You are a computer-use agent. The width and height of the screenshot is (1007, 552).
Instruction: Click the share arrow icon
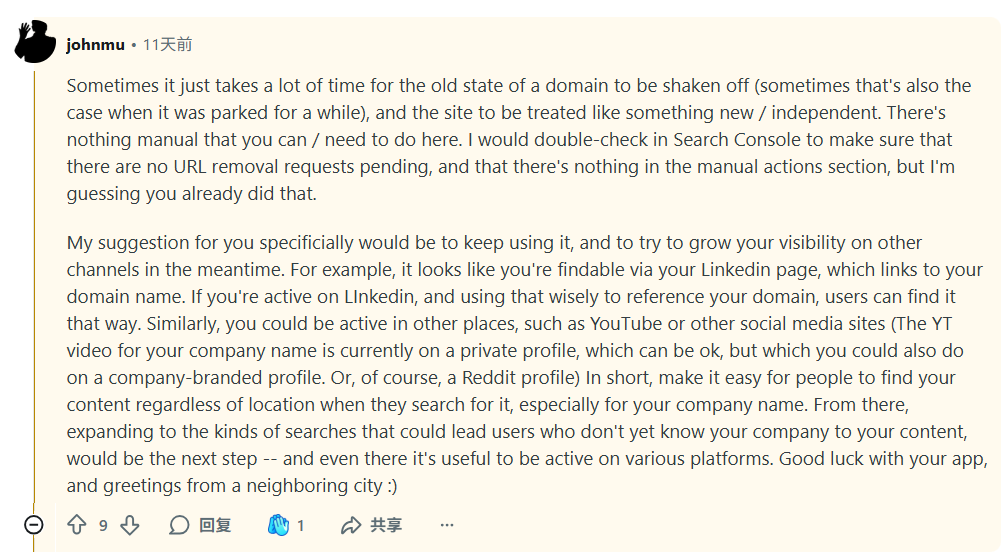tap(351, 525)
